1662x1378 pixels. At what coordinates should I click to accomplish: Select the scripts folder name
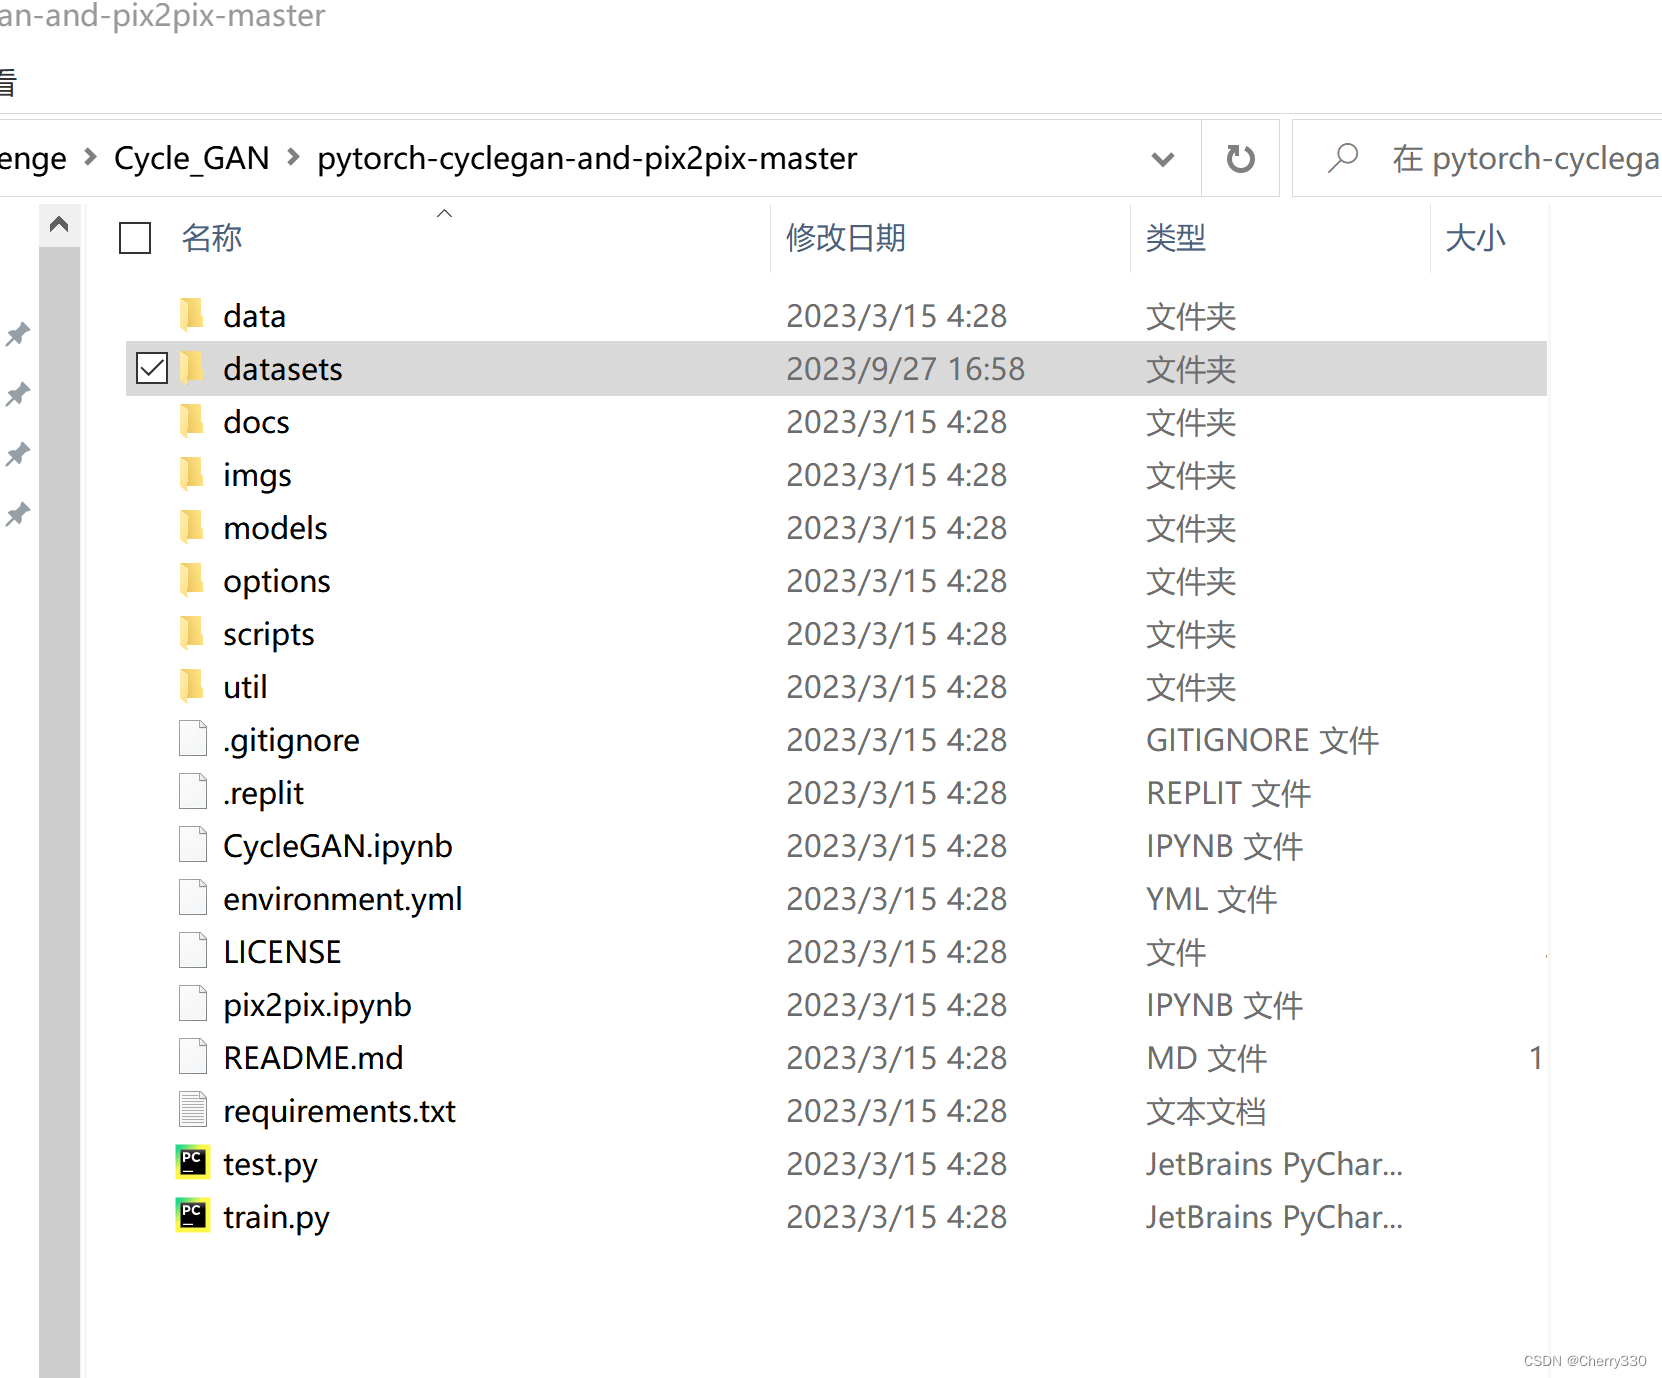click(x=268, y=634)
